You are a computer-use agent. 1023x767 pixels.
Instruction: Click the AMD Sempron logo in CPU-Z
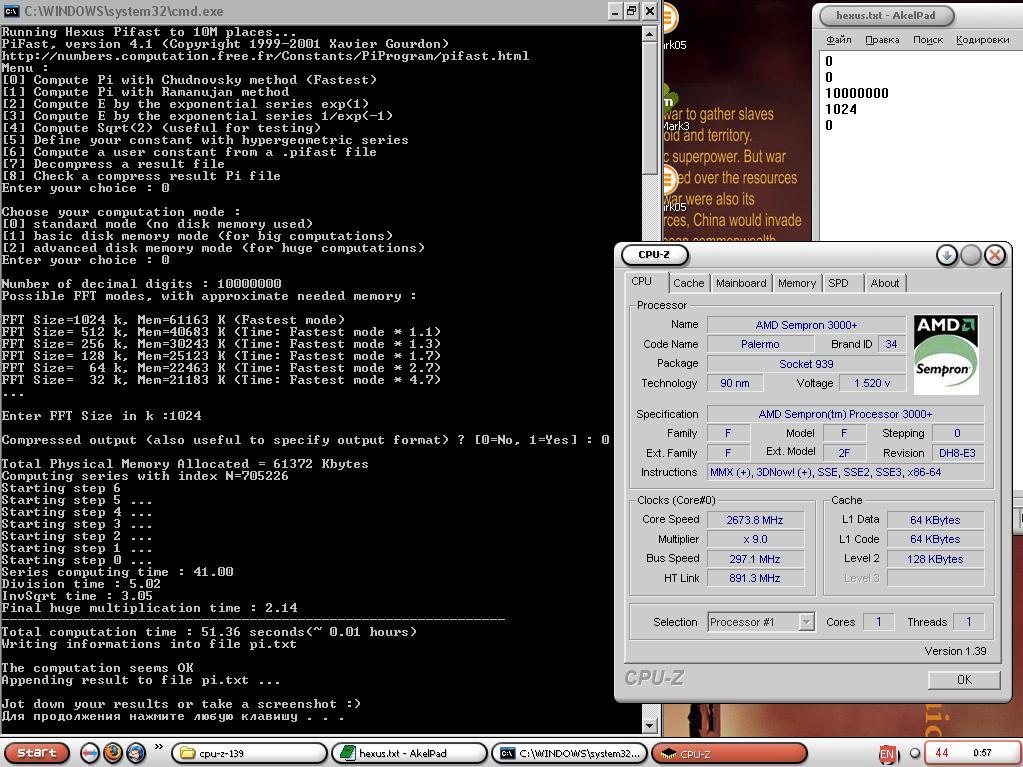pyautogui.click(x=945, y=355)
